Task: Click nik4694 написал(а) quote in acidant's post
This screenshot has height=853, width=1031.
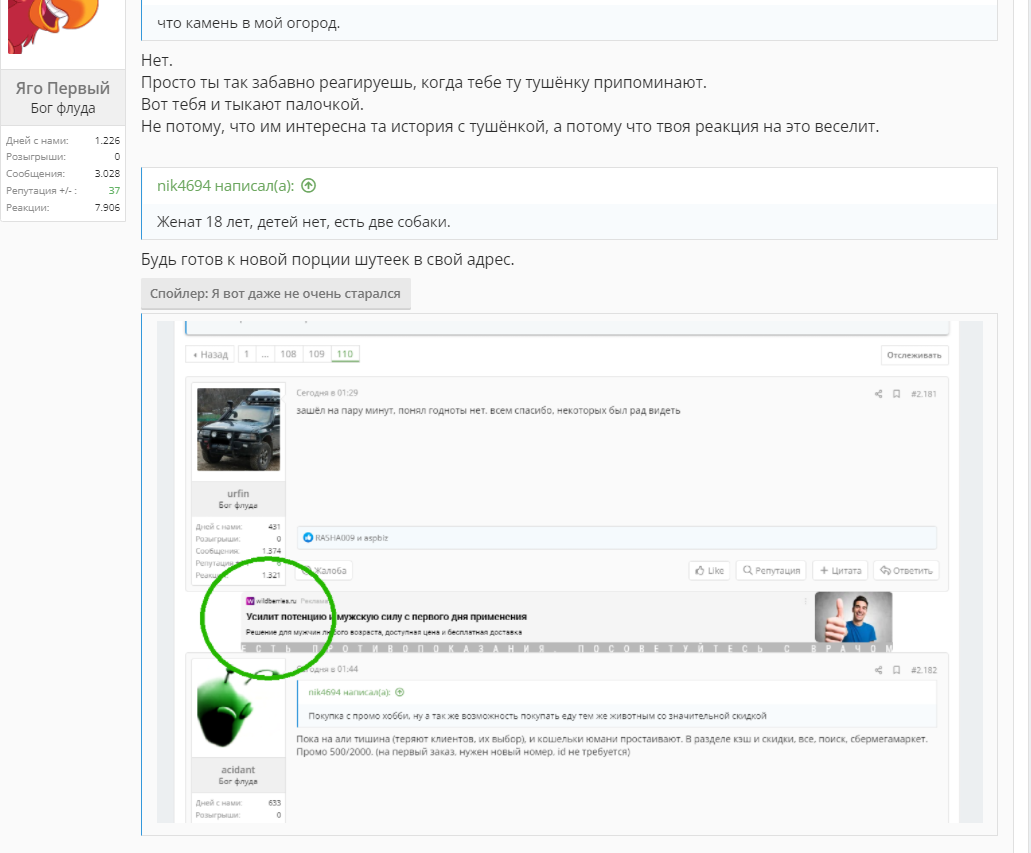Action: [349, 692]
